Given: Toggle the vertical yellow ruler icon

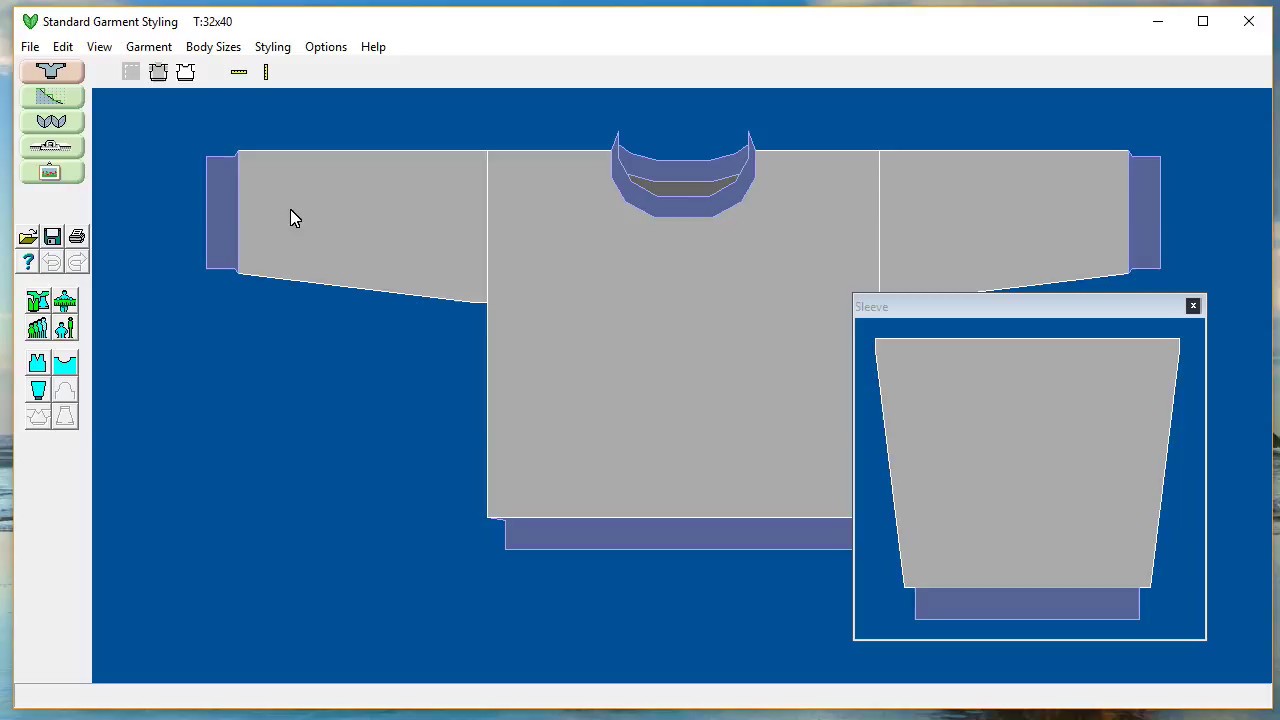Looking at the screenshot, I should pos(266,72).
